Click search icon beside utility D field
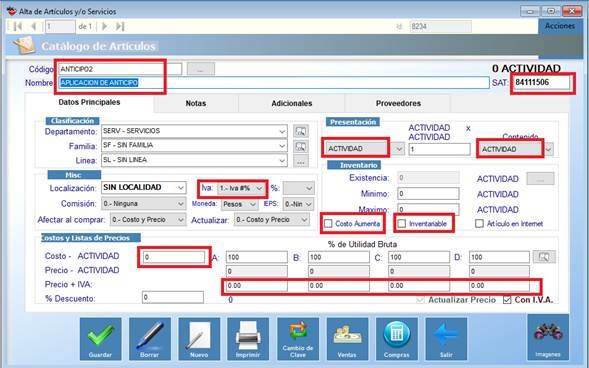 [x=544, y=257]
